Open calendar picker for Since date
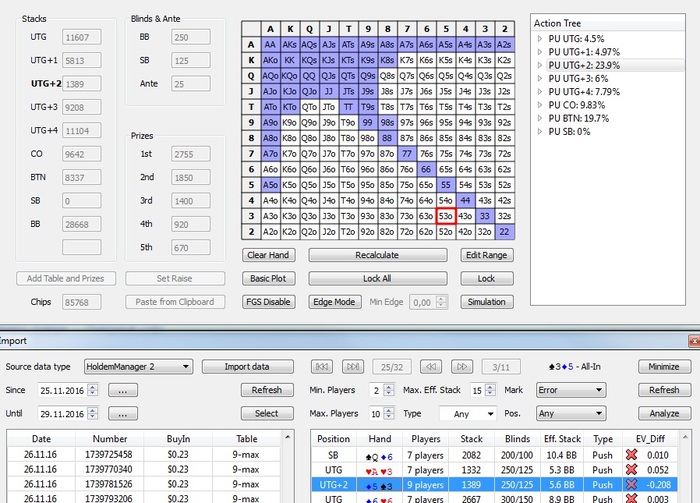This screenshot has width=700, height=503. click(123, 390)
